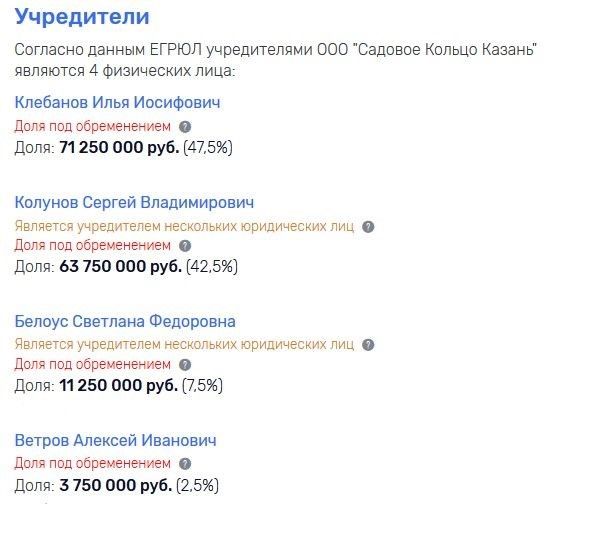Viewport: 594px width, 535px height.
Task: Click help icon beside Ветров's encumbered share
Action: [185, 464]
